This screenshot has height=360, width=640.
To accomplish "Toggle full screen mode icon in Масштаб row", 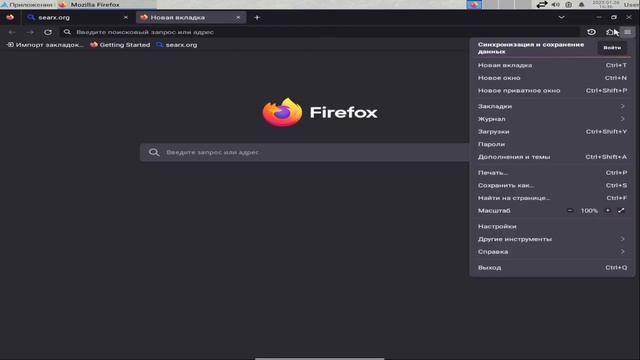I will (x=621, y=211).
